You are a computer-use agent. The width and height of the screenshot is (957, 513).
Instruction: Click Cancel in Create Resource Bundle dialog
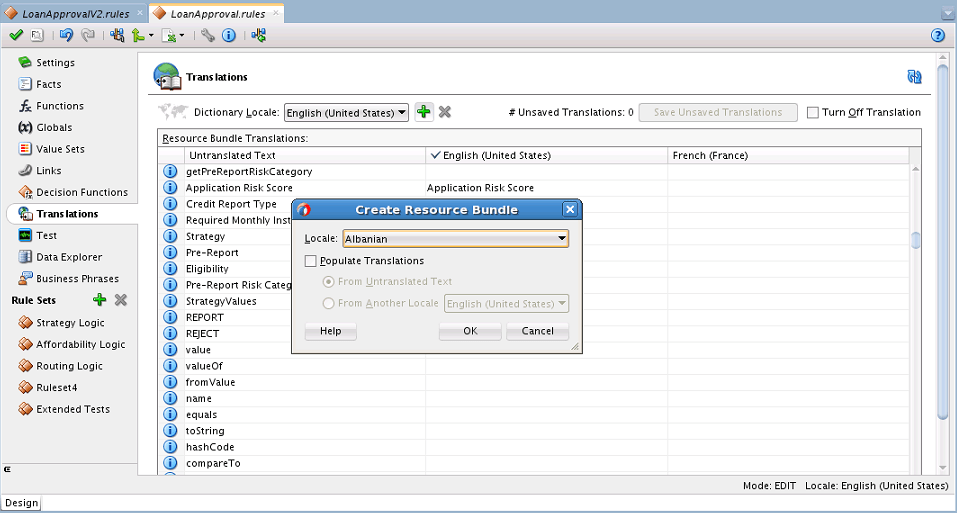(537, 331)
